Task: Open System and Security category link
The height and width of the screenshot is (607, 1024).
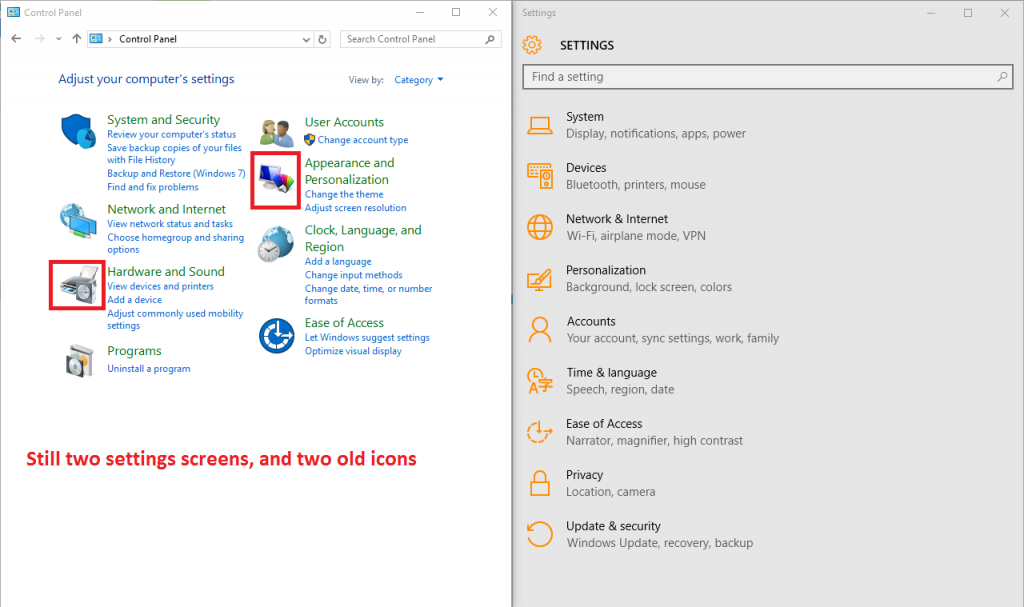Action: coord(163,120)
